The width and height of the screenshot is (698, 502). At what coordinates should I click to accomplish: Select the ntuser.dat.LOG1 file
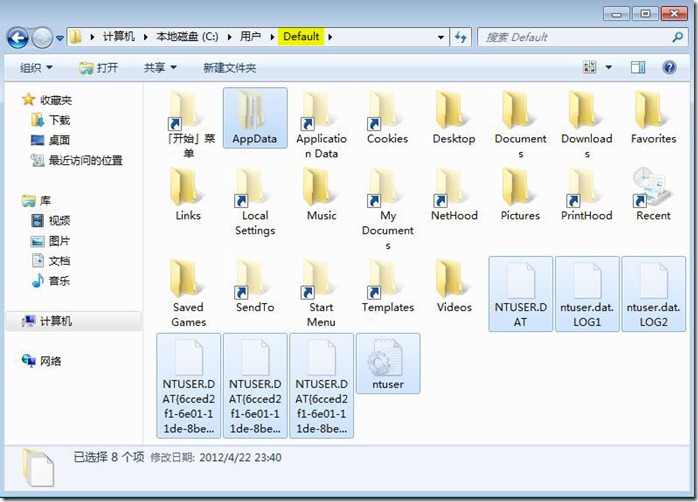pyautogui.click(x=587, y=294)
